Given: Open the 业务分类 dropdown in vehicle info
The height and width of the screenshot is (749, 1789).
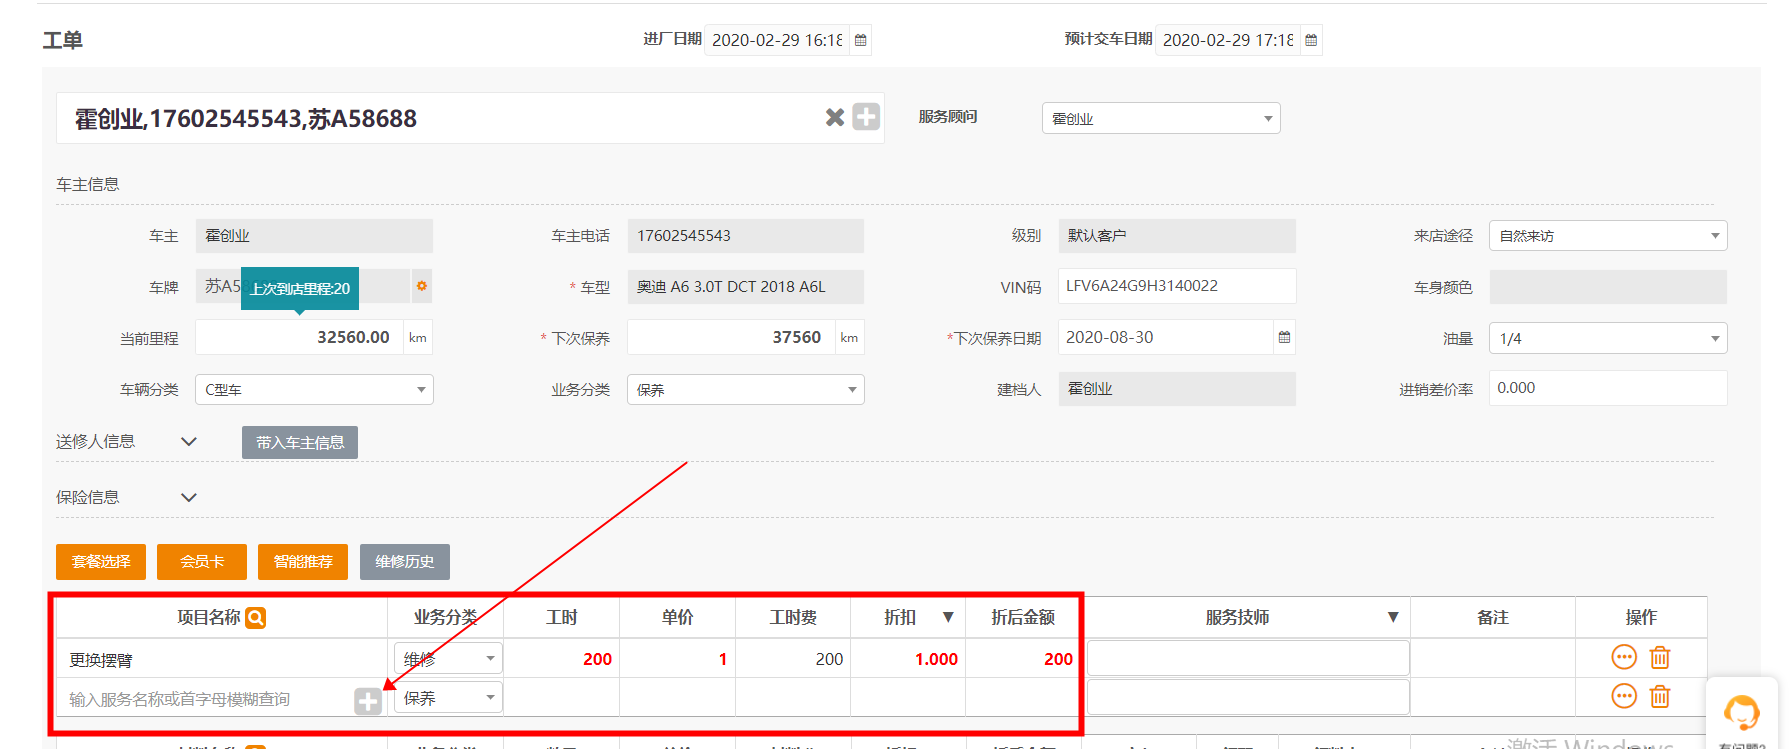Looking at the screenshot, I should [x=745, y=389].
